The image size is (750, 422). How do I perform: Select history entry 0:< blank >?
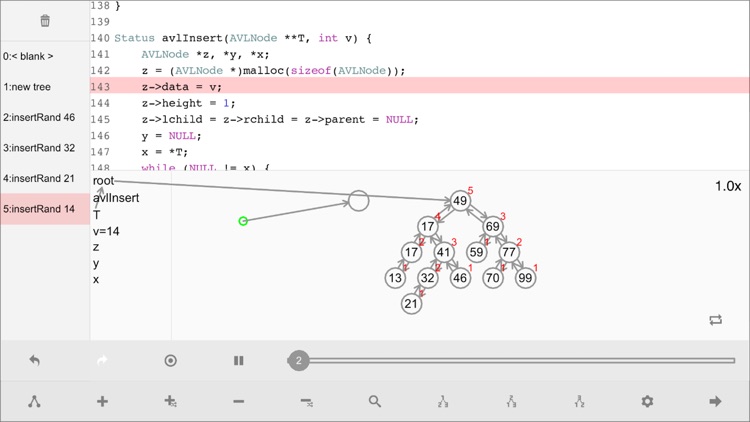click(45, 56)
